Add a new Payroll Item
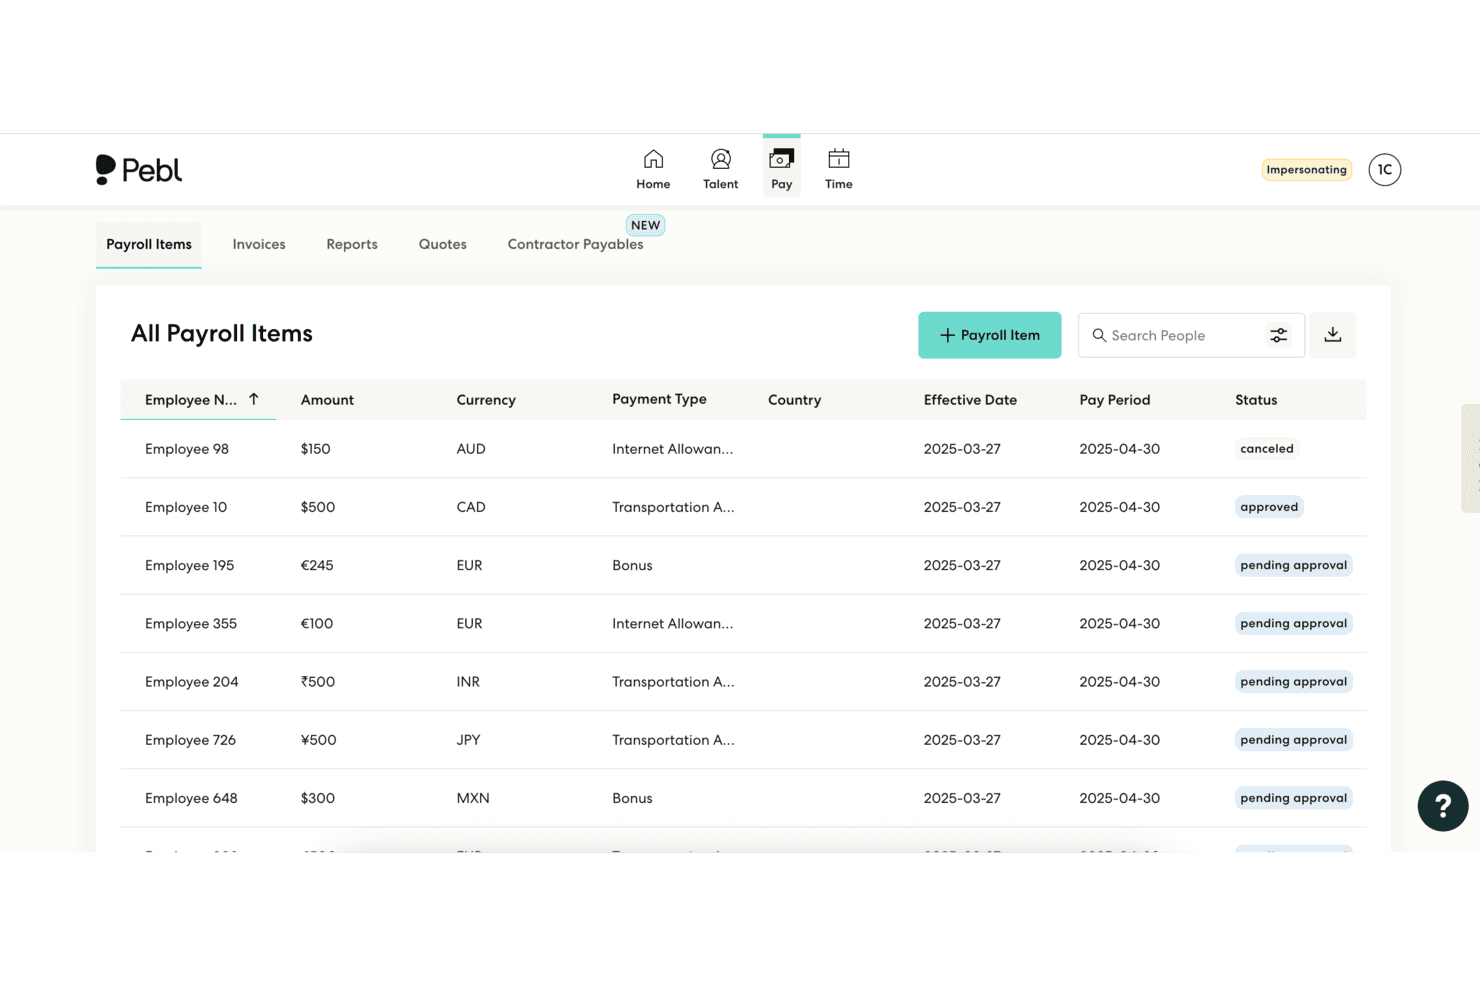1480x987 pixels. pyautogui.click(x=990, y=335)
